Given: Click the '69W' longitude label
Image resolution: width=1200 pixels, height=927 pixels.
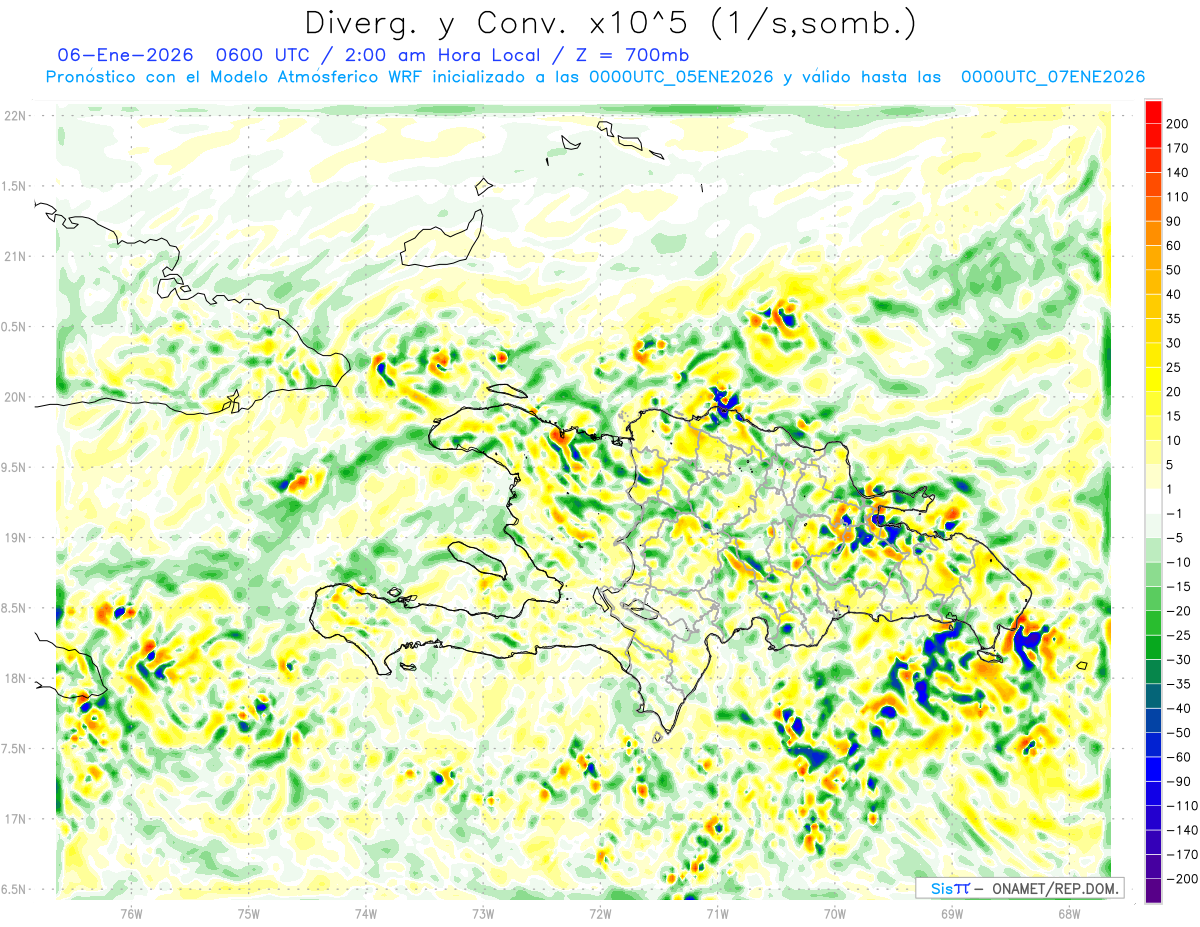Looking at the screenshot, I should (x=952, y=914).
